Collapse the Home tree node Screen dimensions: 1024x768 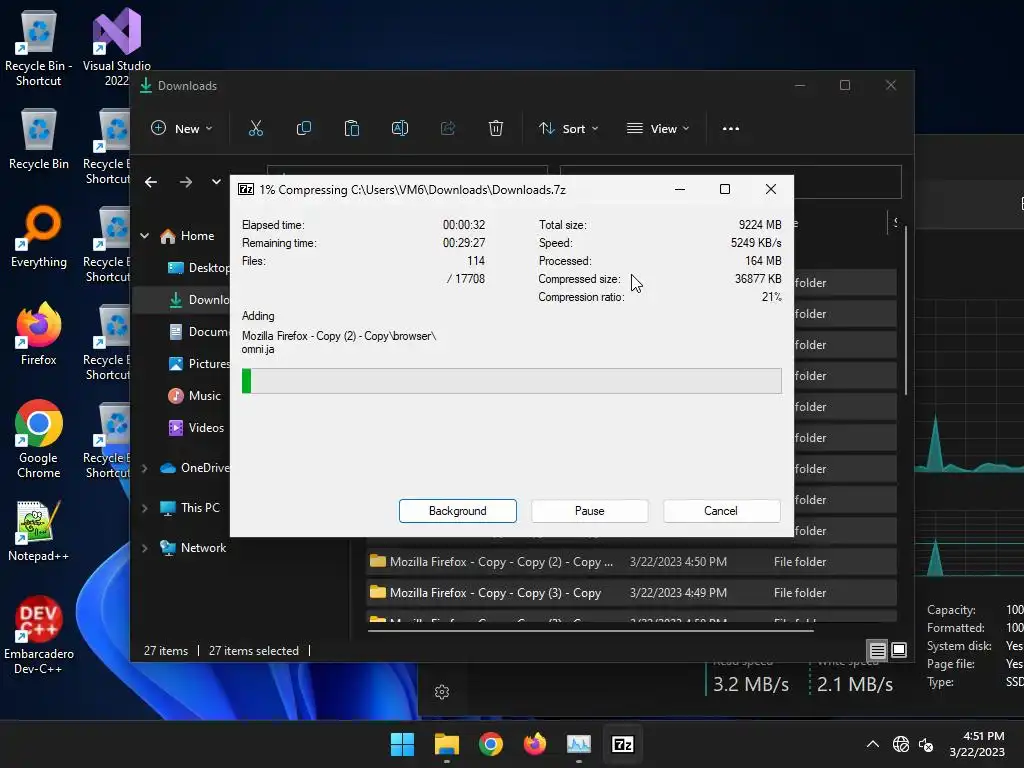(x=144, y=236)
